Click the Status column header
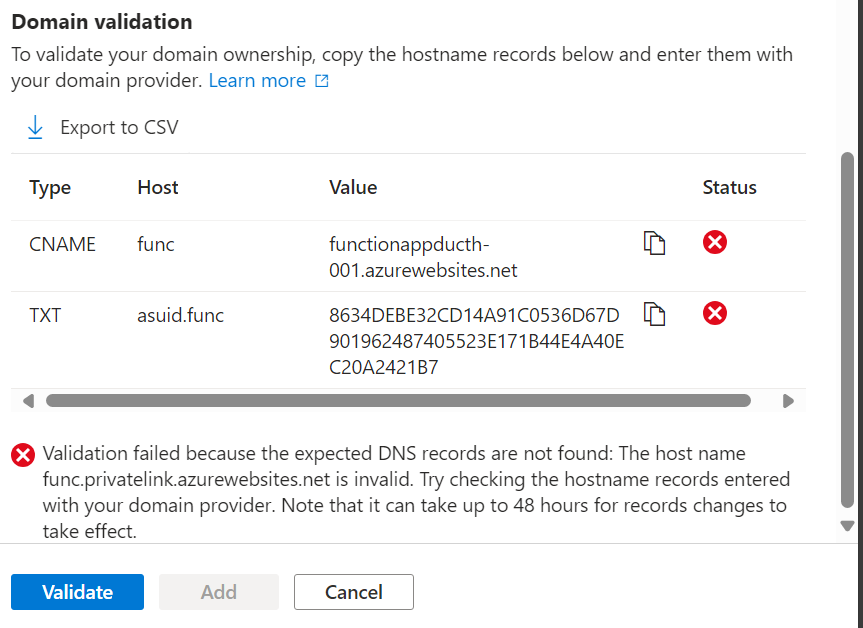Screen dimensions: 863x628 (x=729, y=187)
